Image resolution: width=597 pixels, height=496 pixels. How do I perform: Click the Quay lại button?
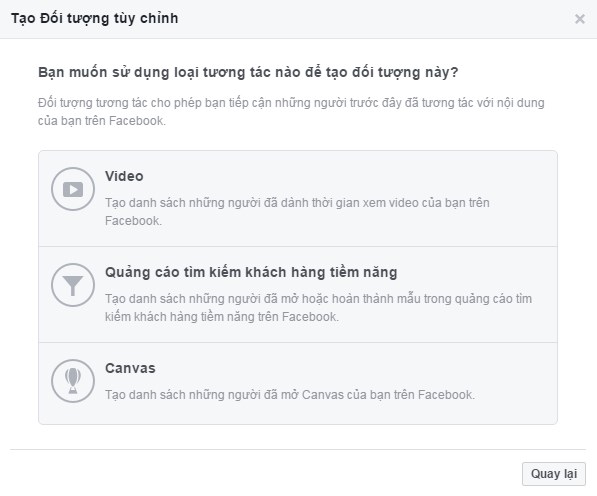click(x=554, y=474)
